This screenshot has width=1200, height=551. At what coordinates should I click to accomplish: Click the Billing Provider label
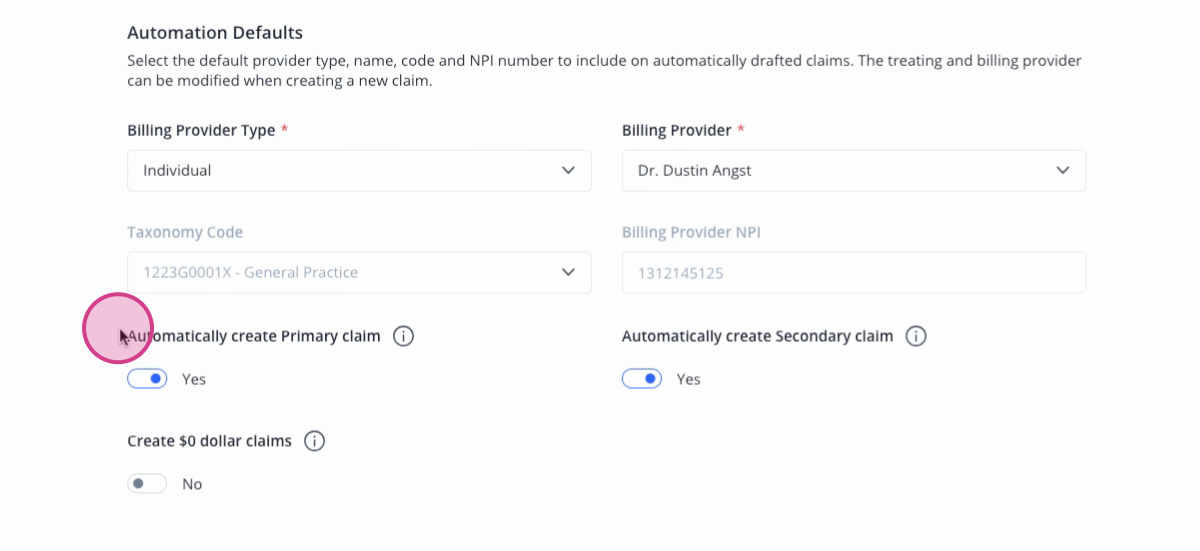click(x=677, y=130)
